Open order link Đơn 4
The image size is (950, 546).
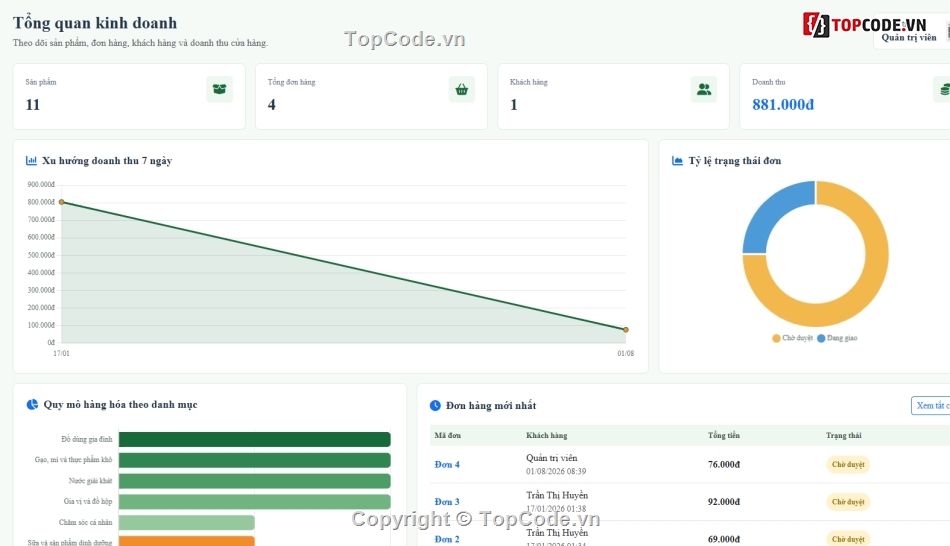click(x=447, y=465)
